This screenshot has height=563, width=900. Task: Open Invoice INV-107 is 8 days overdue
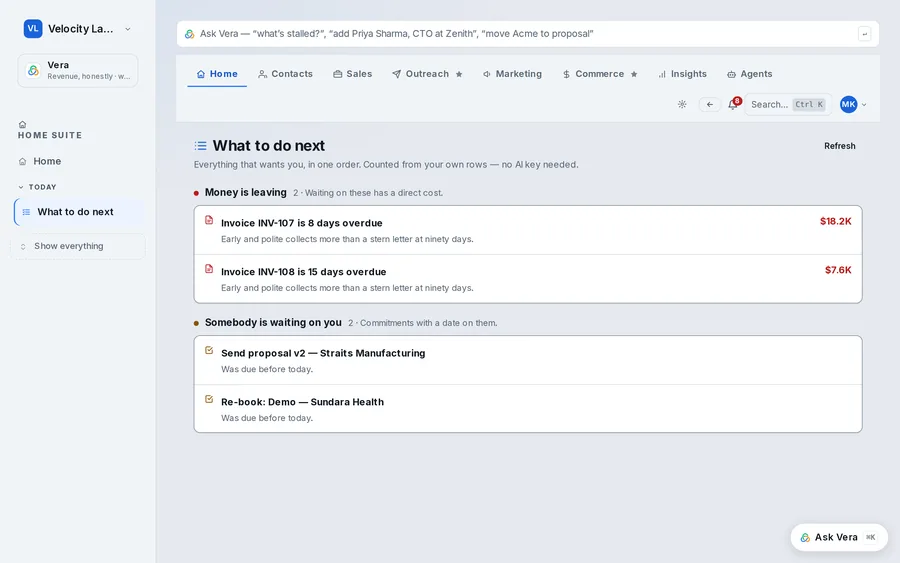point(527,230)
